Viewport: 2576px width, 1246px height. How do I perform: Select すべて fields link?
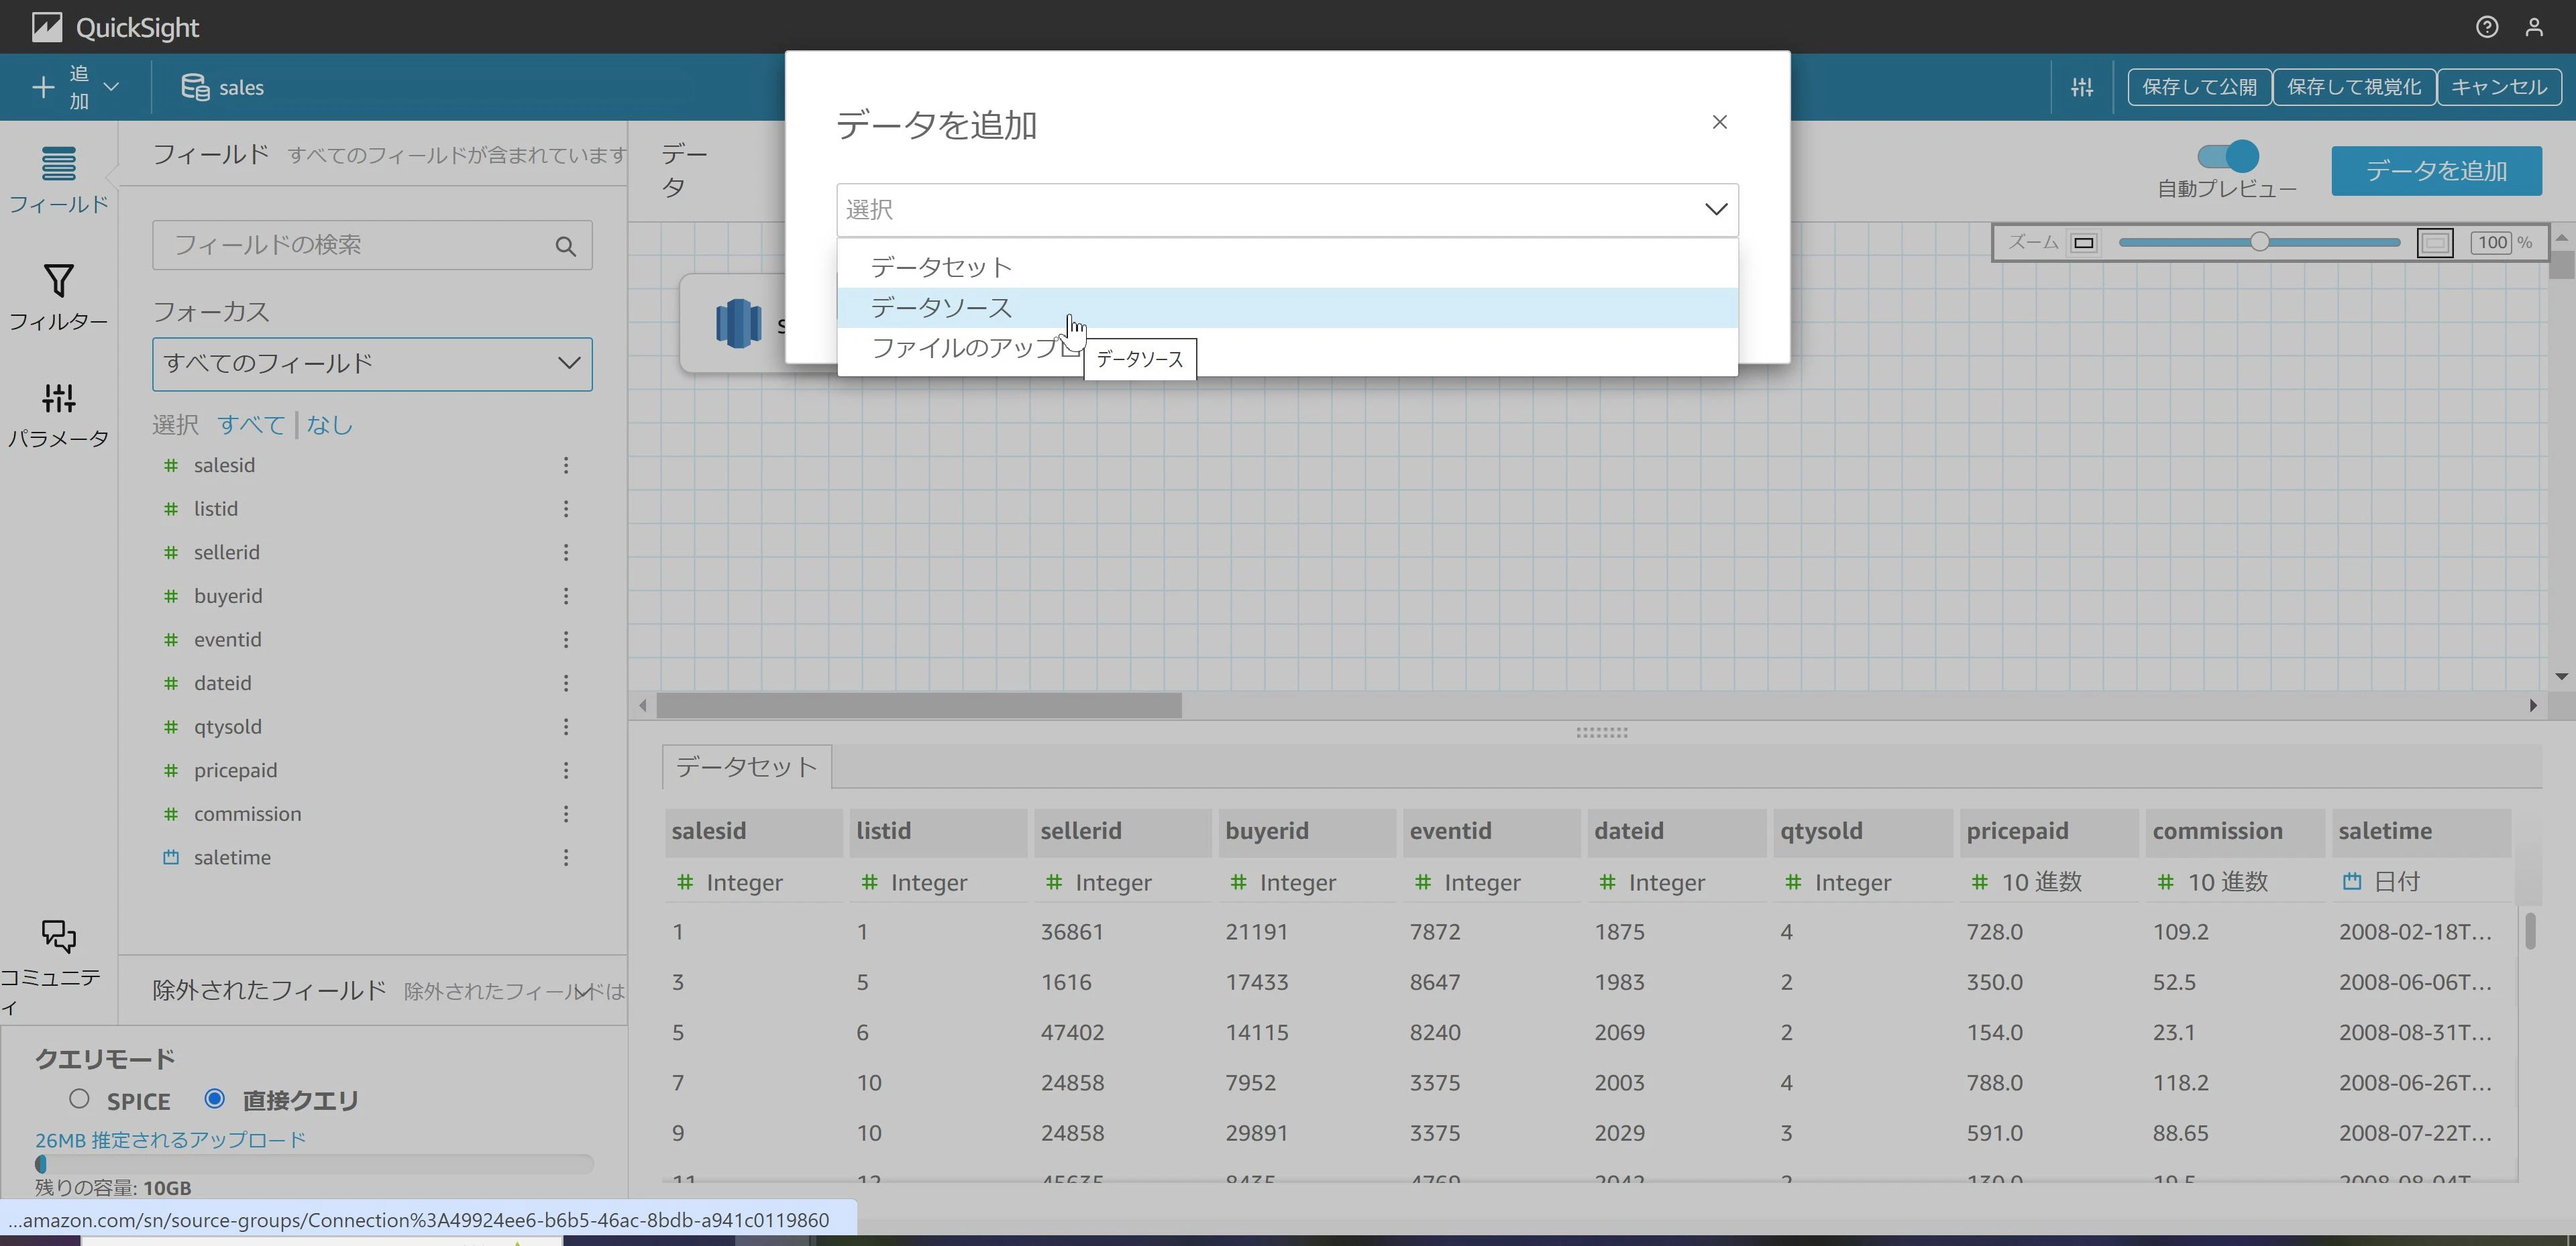click(x=251, y=424)
